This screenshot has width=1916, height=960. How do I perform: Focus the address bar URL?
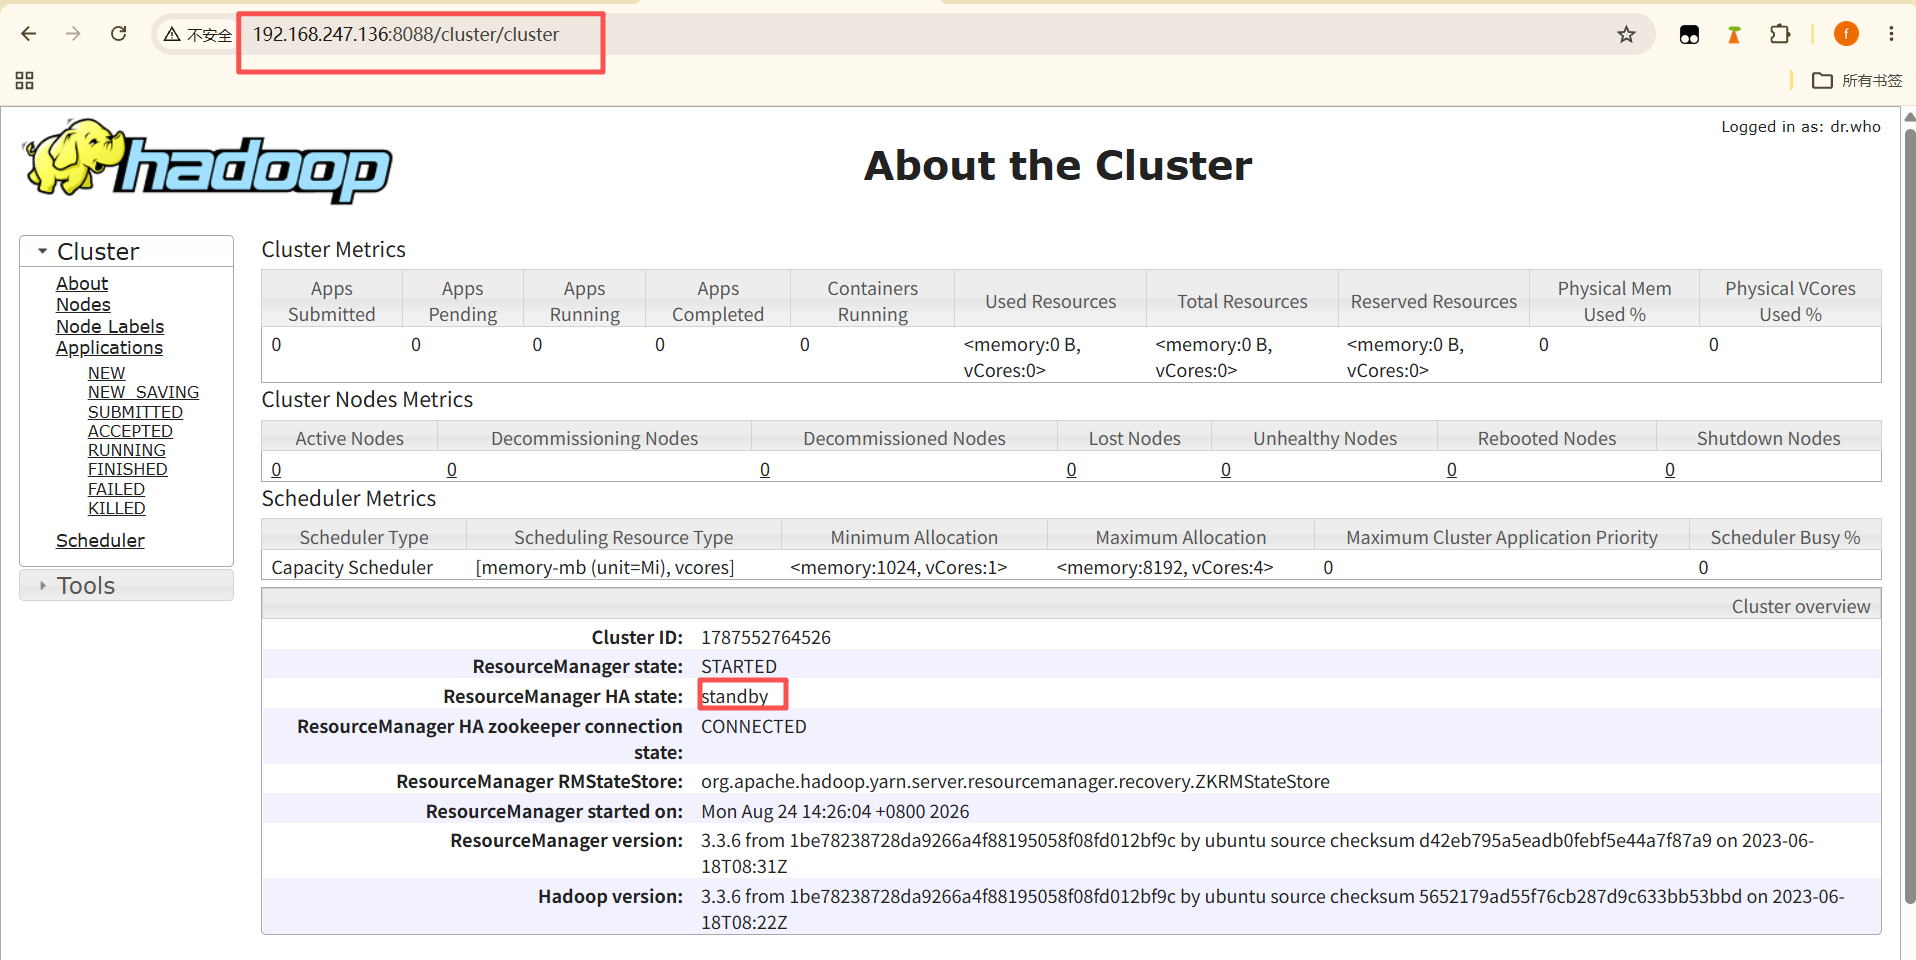point(406,35)
